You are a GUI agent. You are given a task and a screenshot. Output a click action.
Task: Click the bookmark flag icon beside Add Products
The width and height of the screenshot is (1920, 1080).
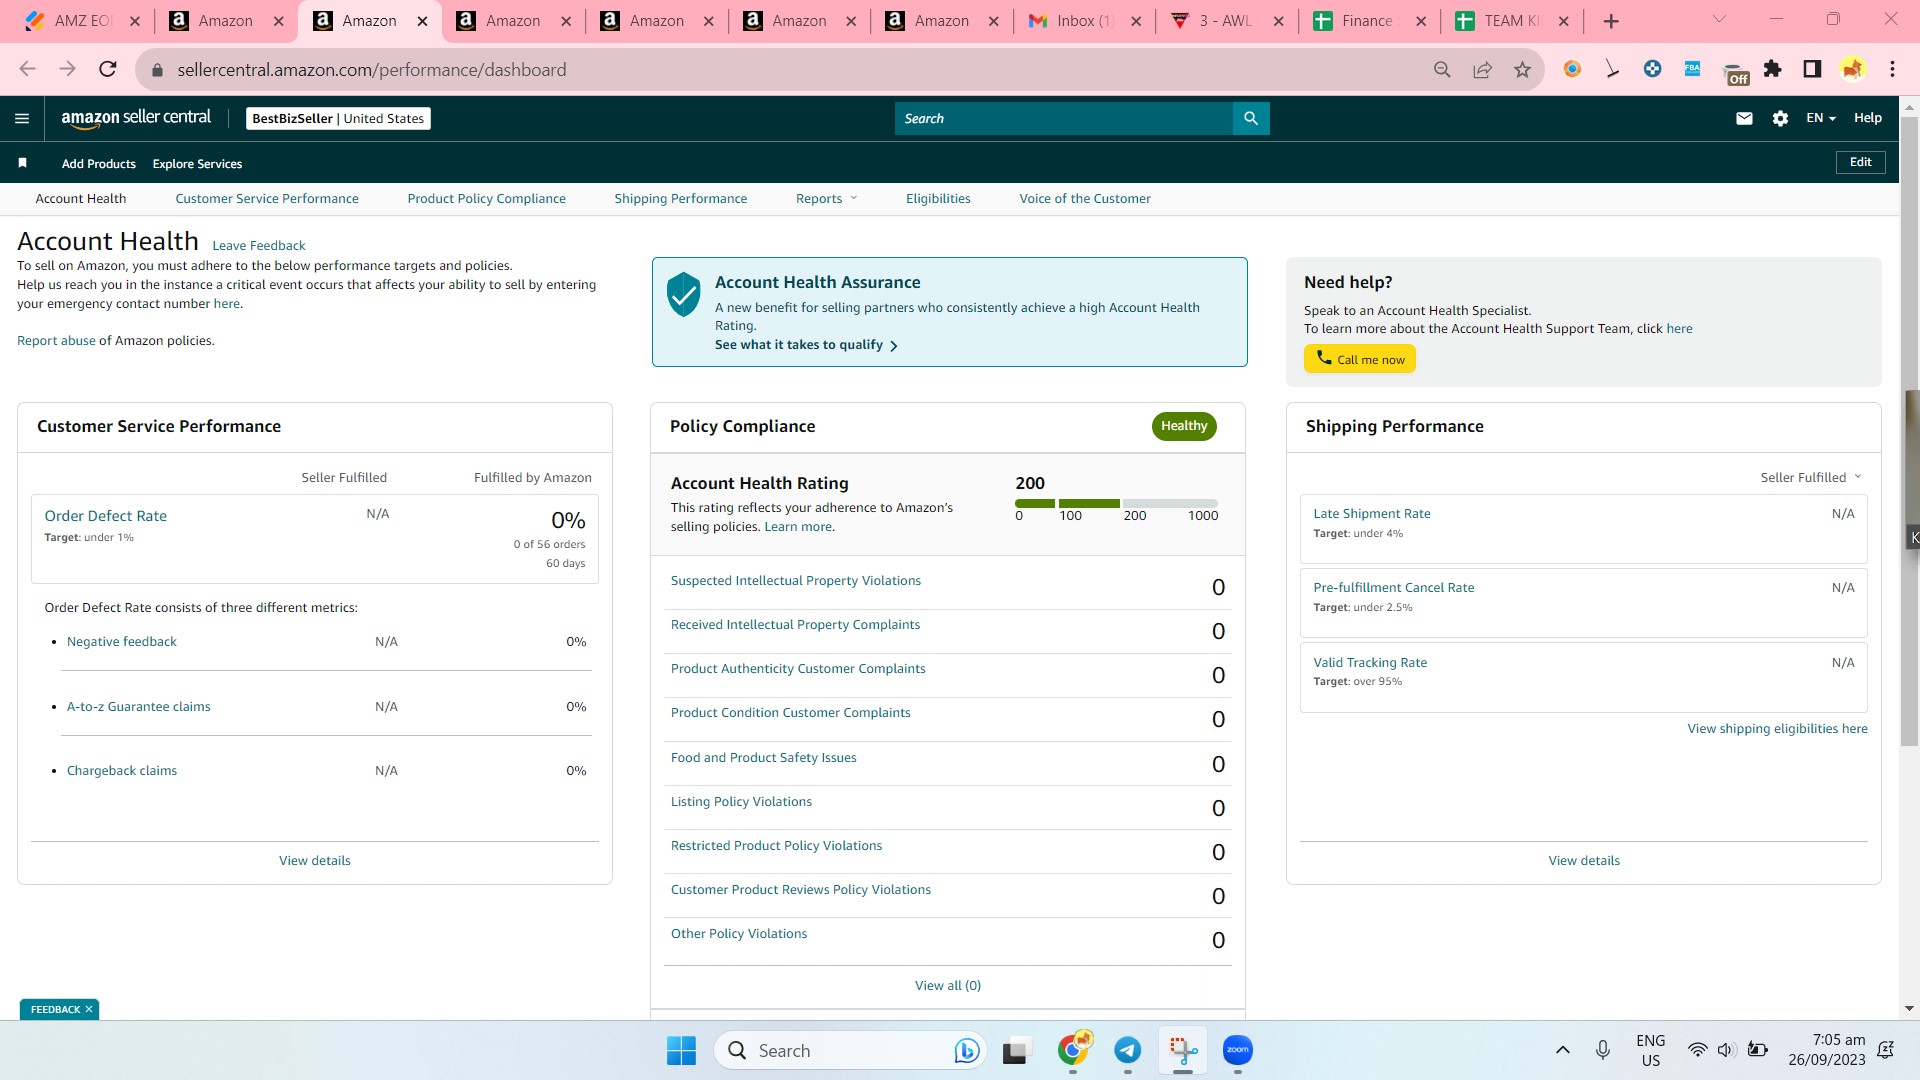point(22,163)
